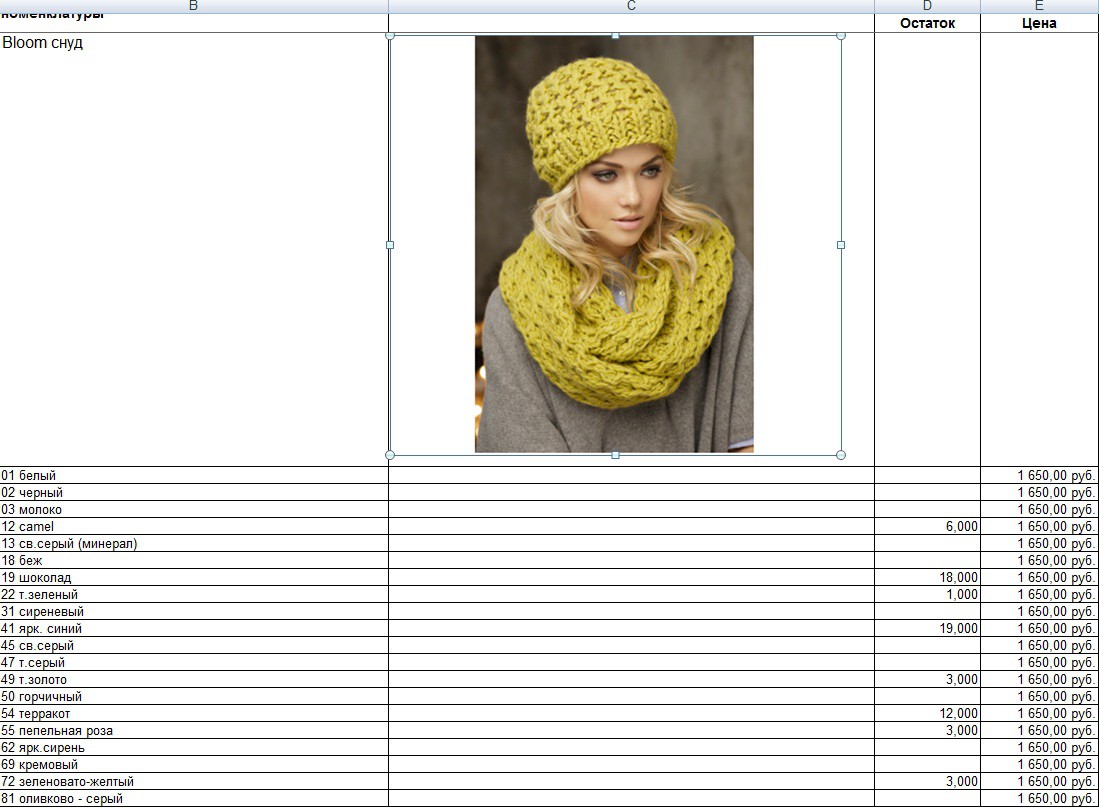This screenshot has width=1099, height=807.
Task: Click the price in the 19 шоколад row
Action: (1039, 577)
